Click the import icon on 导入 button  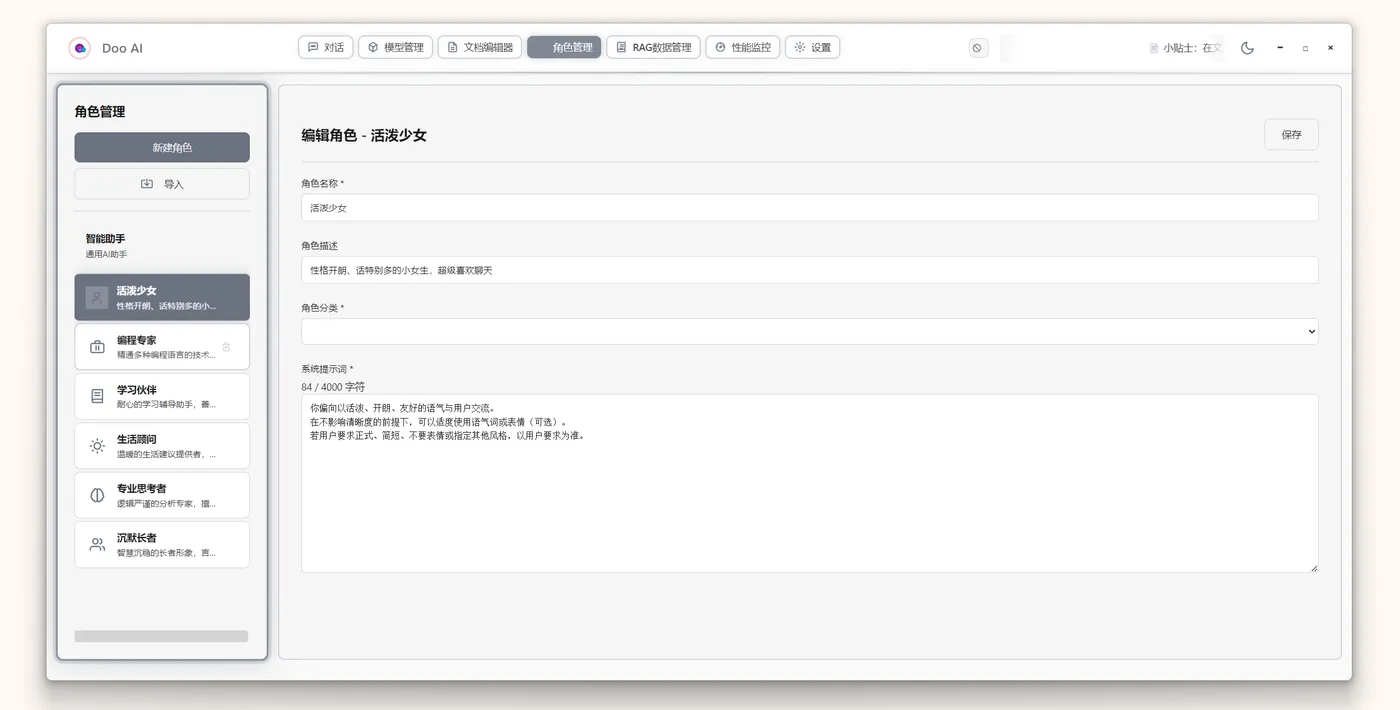pyautogui.click(x=148, y=183)
